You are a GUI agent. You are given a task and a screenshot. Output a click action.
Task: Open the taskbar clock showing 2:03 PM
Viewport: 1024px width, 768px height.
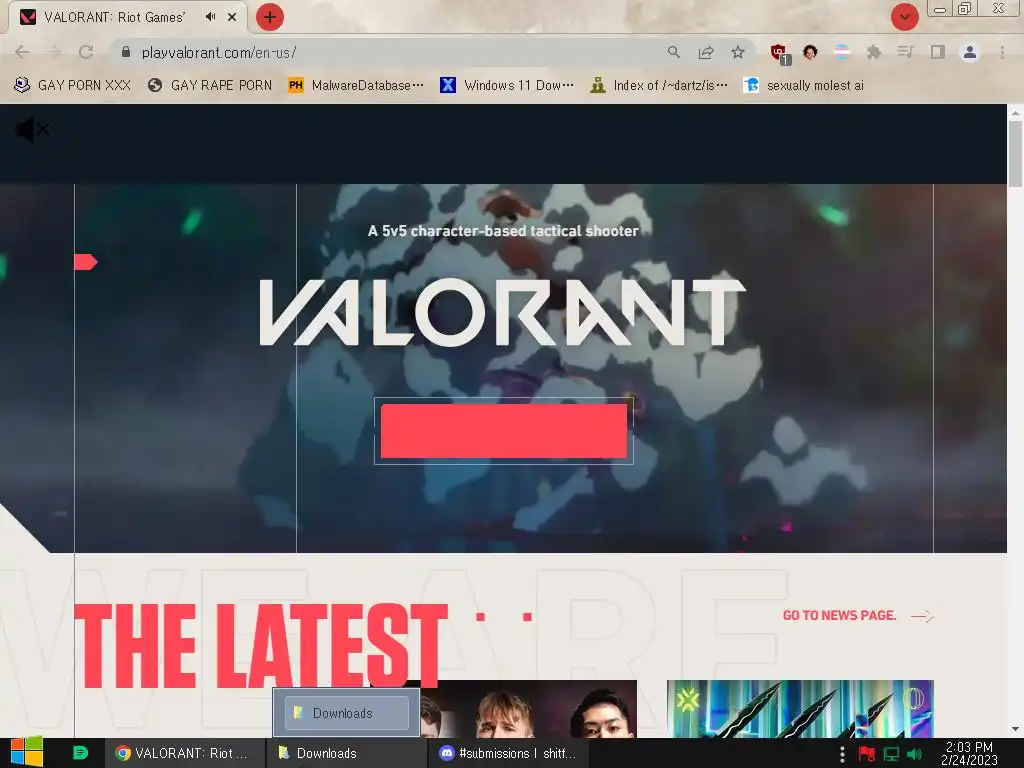pos(969,753)
